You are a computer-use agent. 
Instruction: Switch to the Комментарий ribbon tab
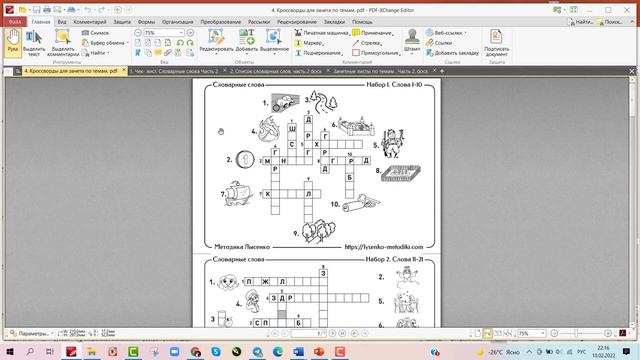coord(90,22)
